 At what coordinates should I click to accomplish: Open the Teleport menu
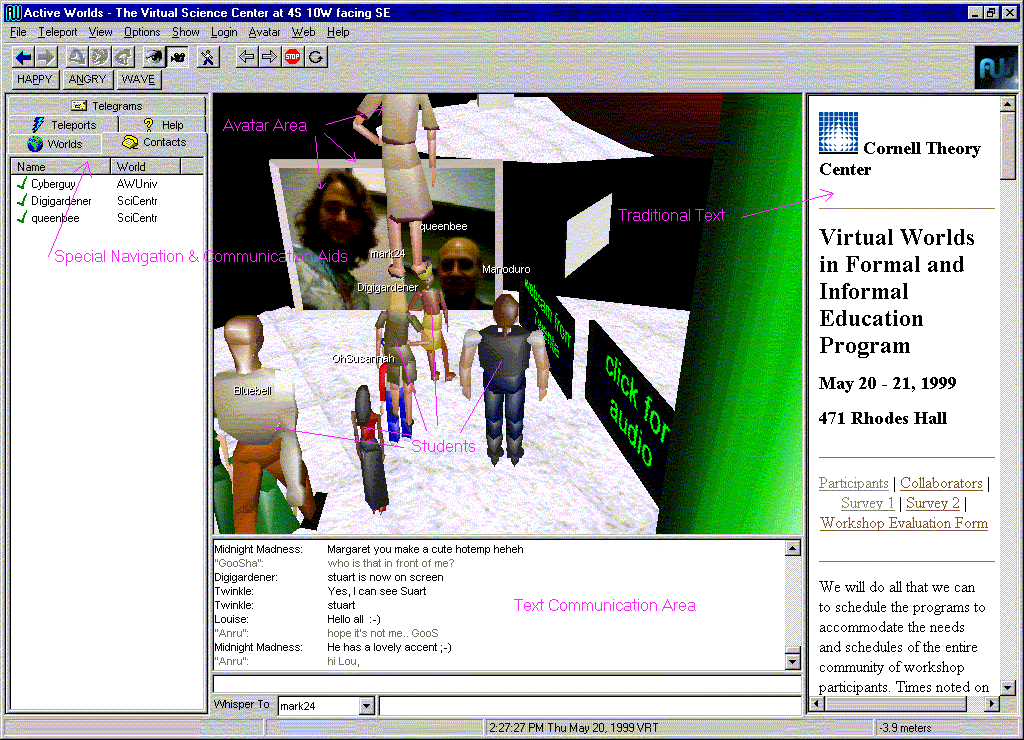click(x=57, y=32)
